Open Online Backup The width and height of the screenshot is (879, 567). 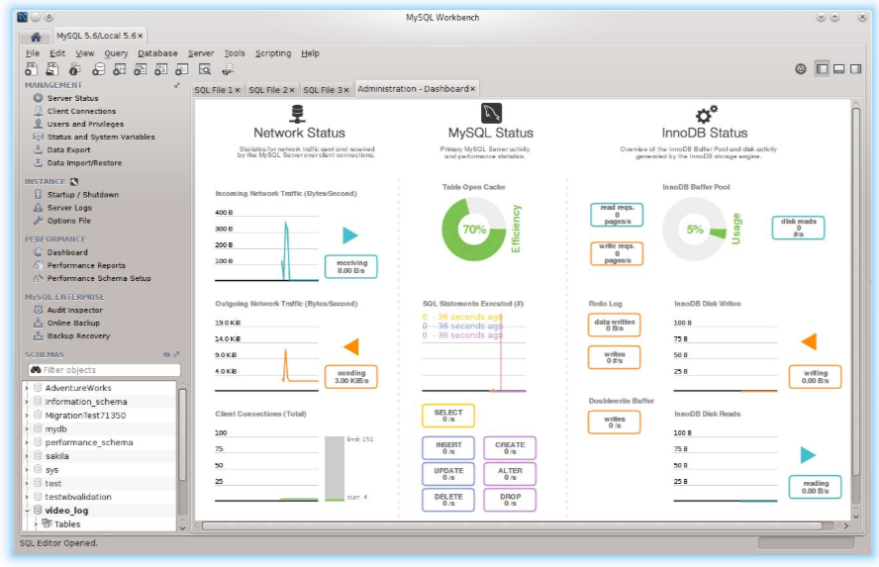pos(73,322)
